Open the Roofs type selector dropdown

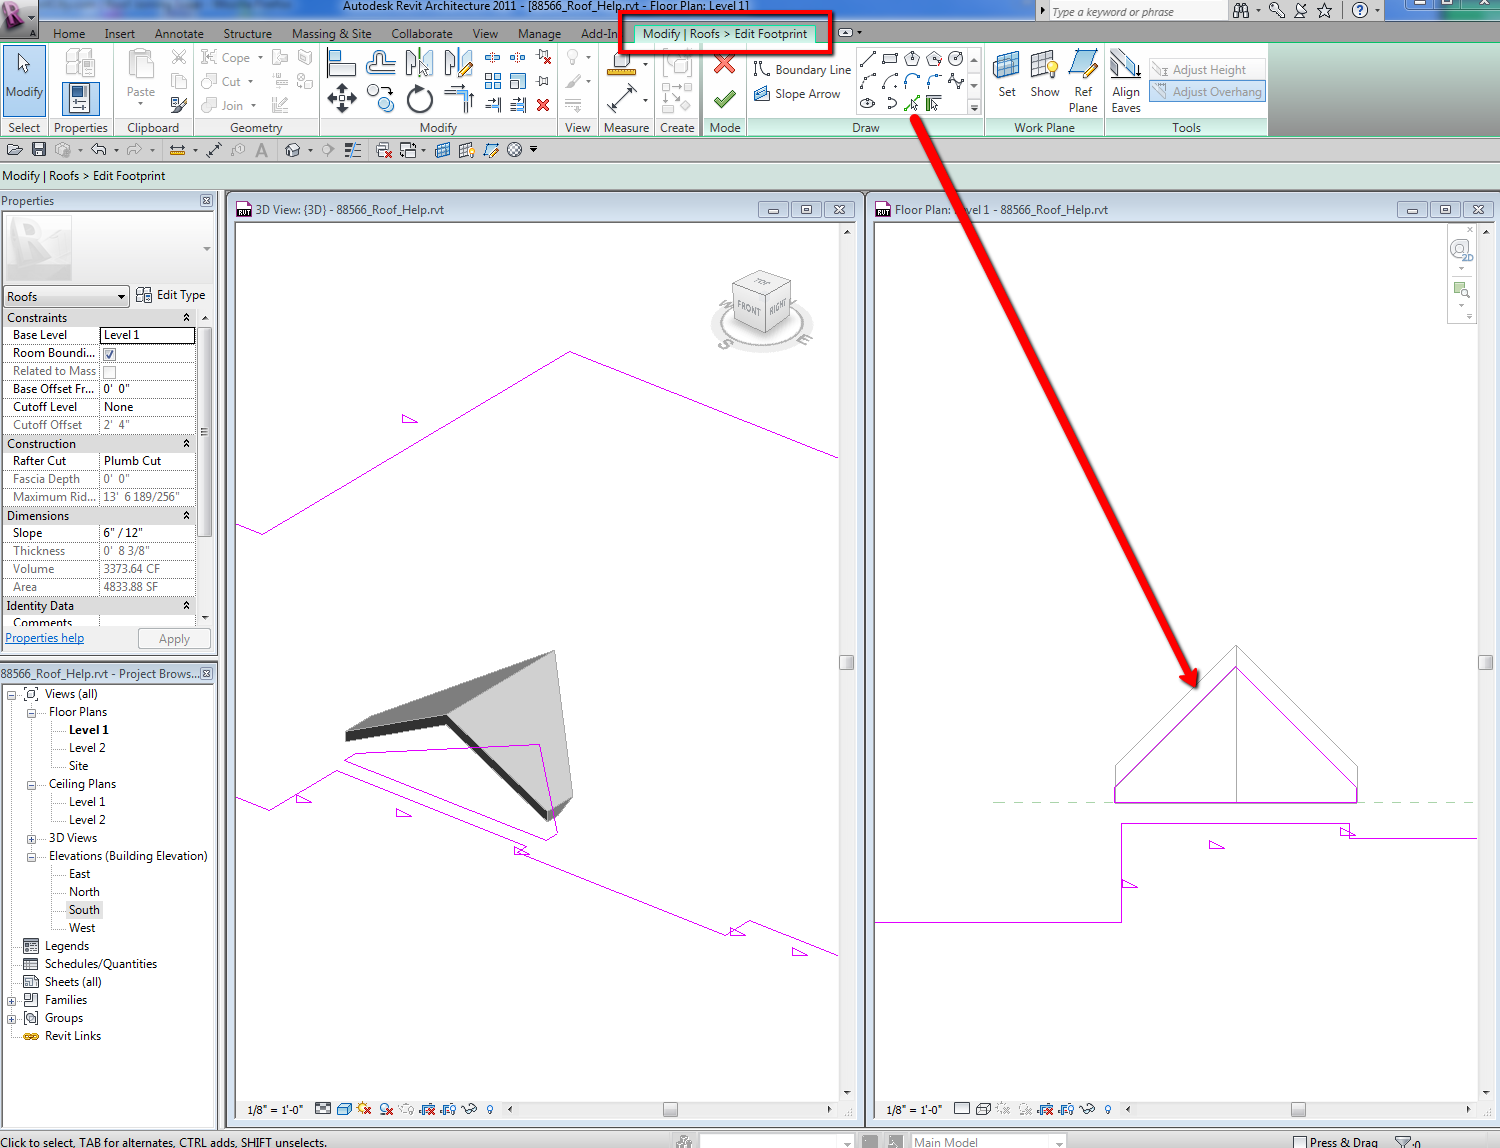67,297
